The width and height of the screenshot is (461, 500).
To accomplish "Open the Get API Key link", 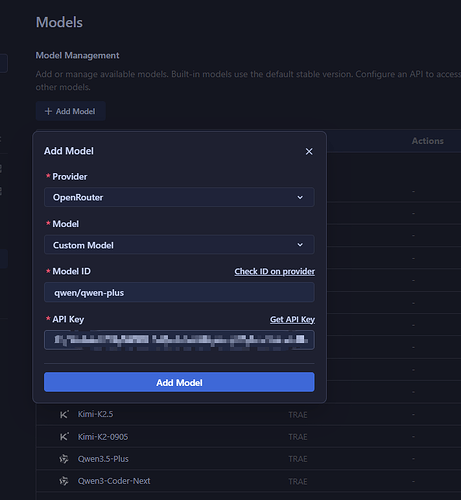I will [x=292, y=319].
